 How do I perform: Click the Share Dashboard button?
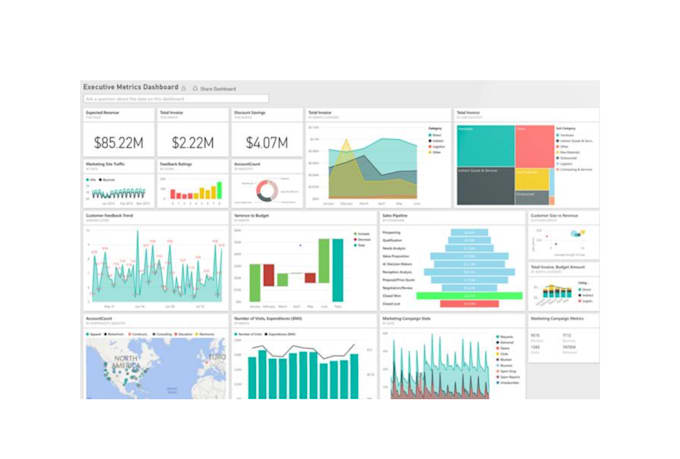(215, 89)
